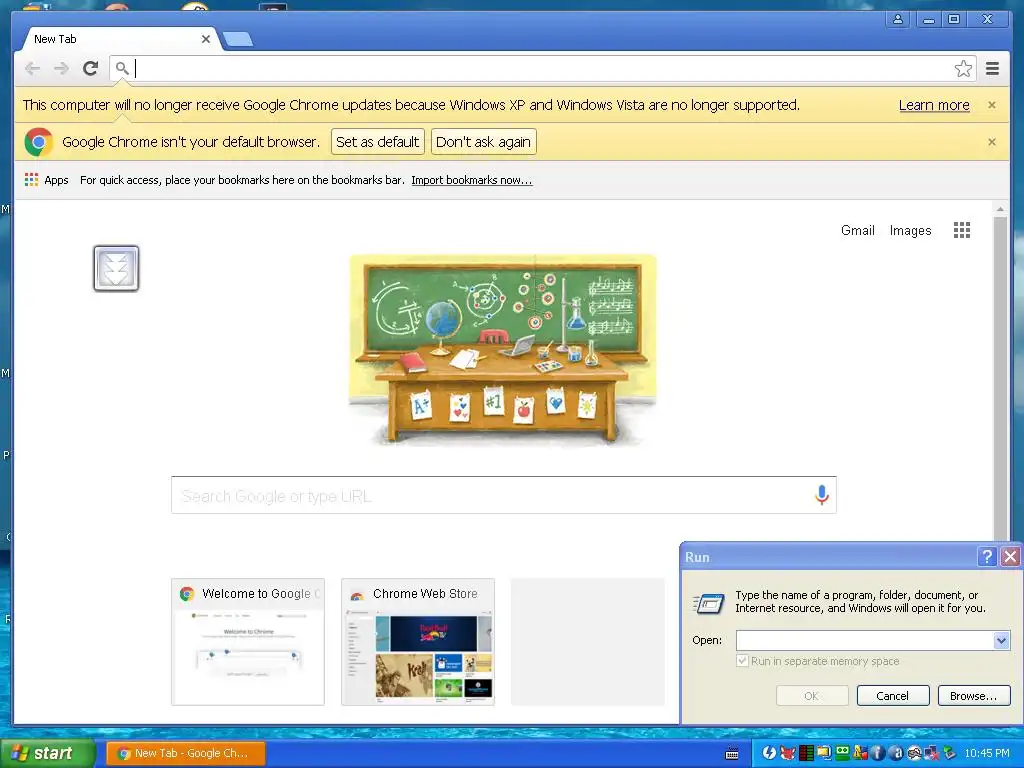Click Import bookmarks now link
The image size is (1024, 768).
(x=472, y=180)
